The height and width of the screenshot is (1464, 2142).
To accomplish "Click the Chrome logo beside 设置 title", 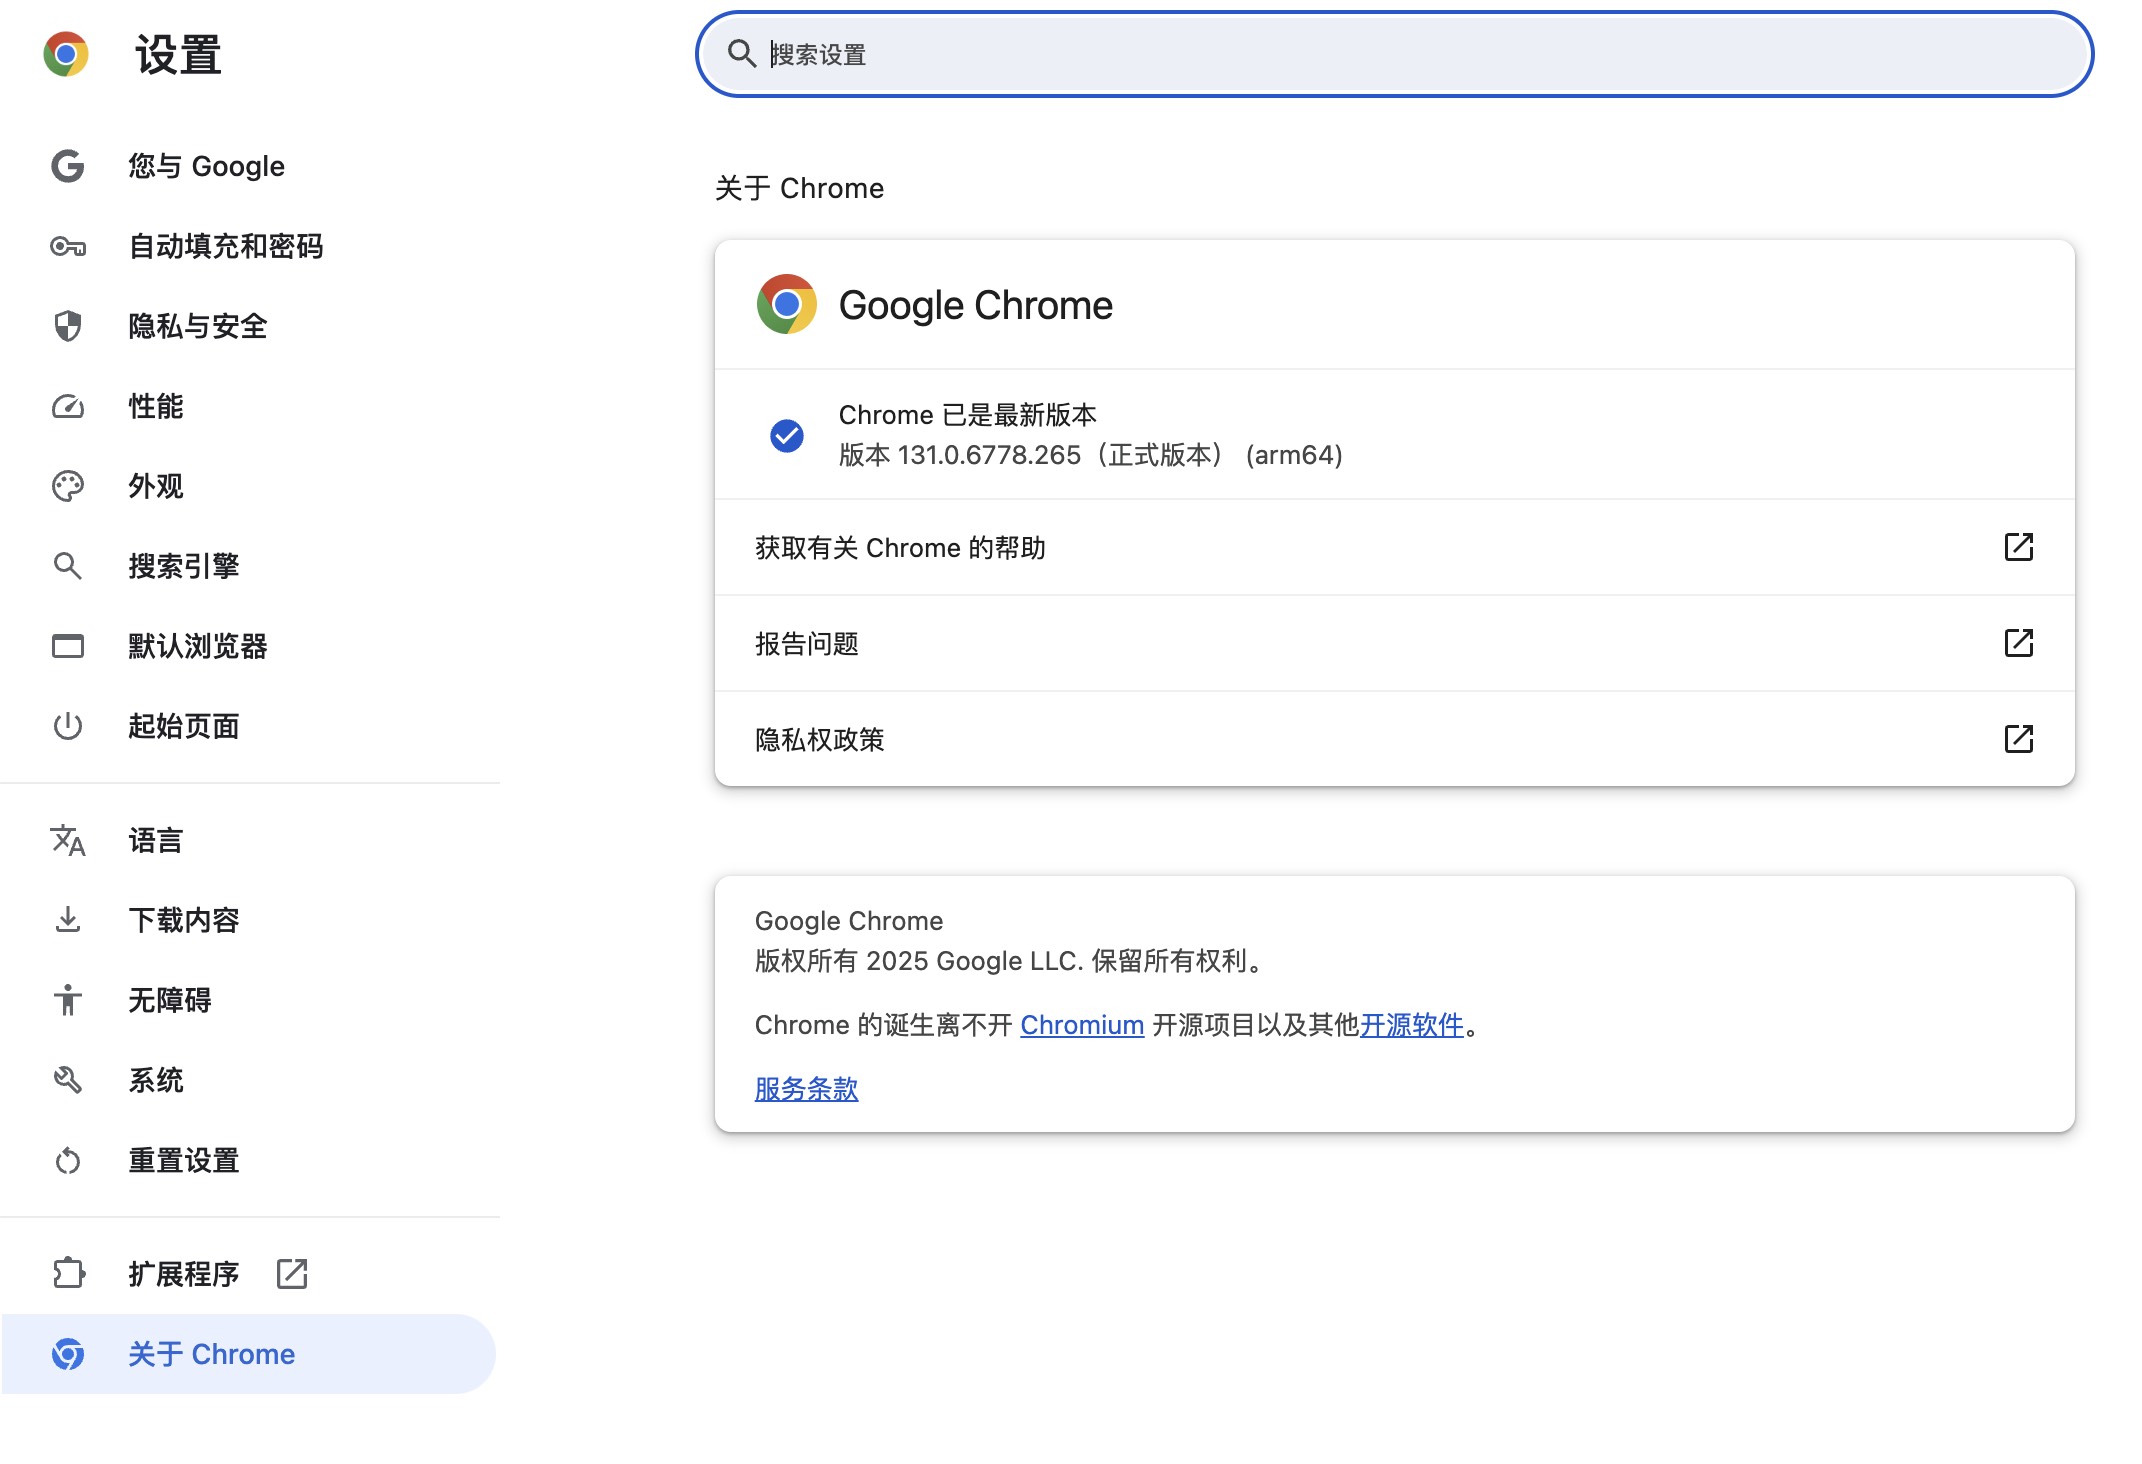I will 66,54.
